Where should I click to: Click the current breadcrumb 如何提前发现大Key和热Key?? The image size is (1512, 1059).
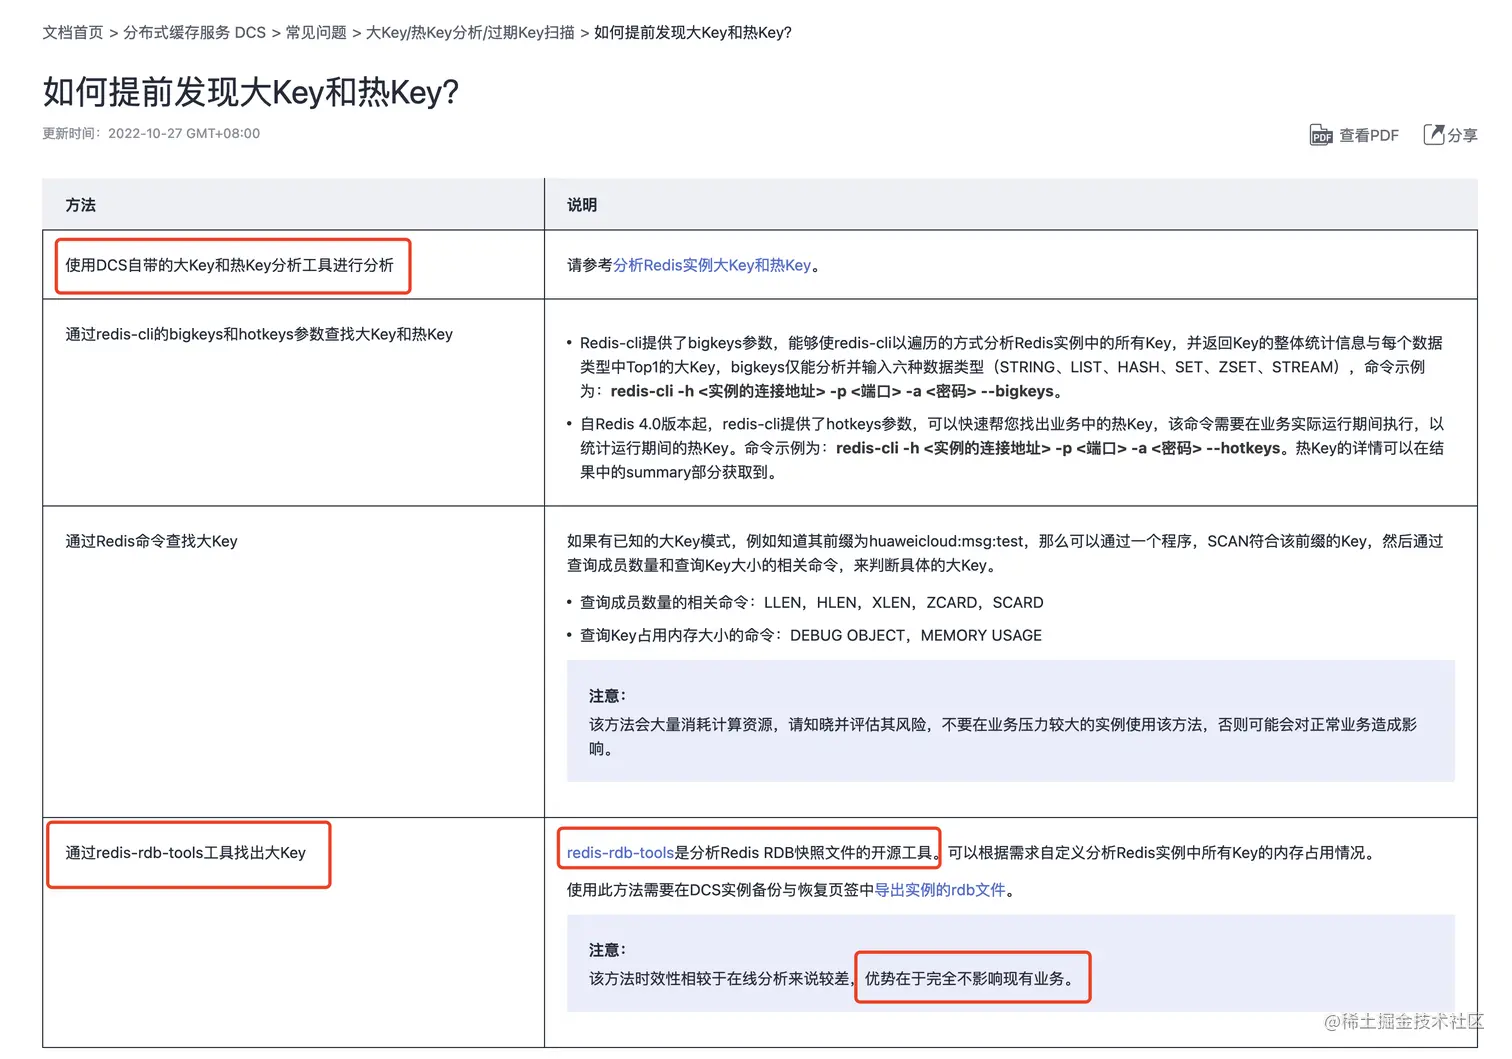[x=693, y=33]
